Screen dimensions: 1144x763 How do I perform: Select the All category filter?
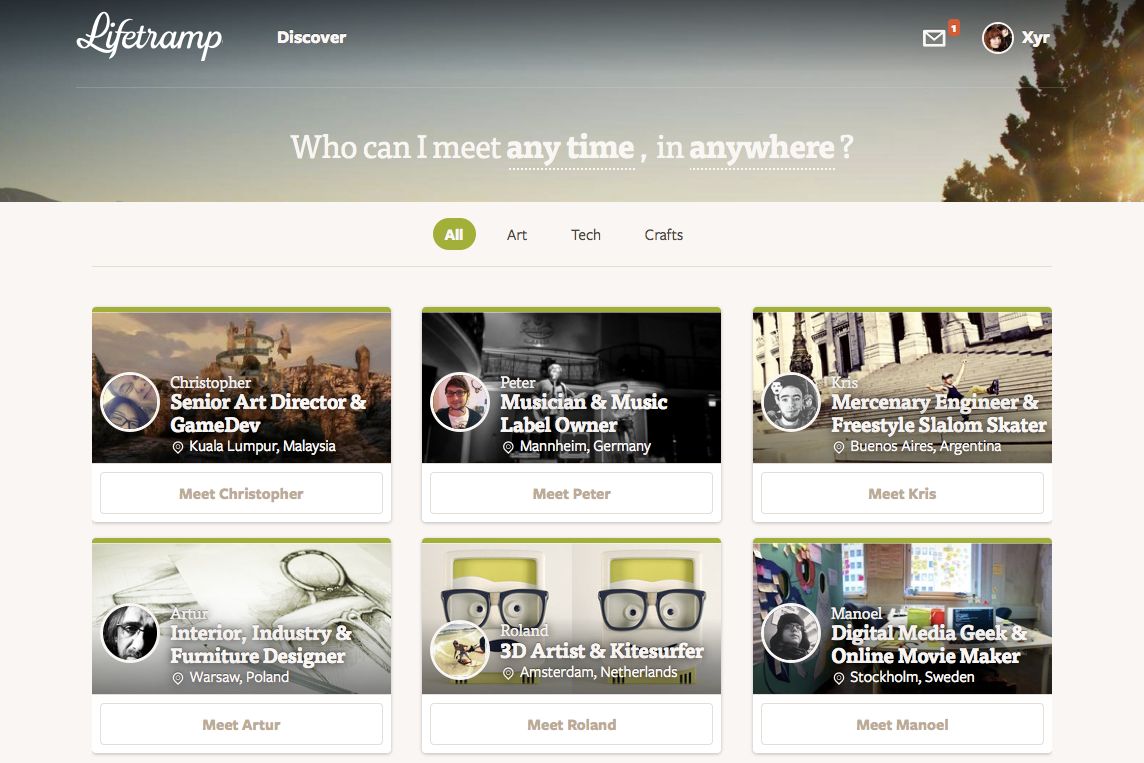tap(454, 234)
